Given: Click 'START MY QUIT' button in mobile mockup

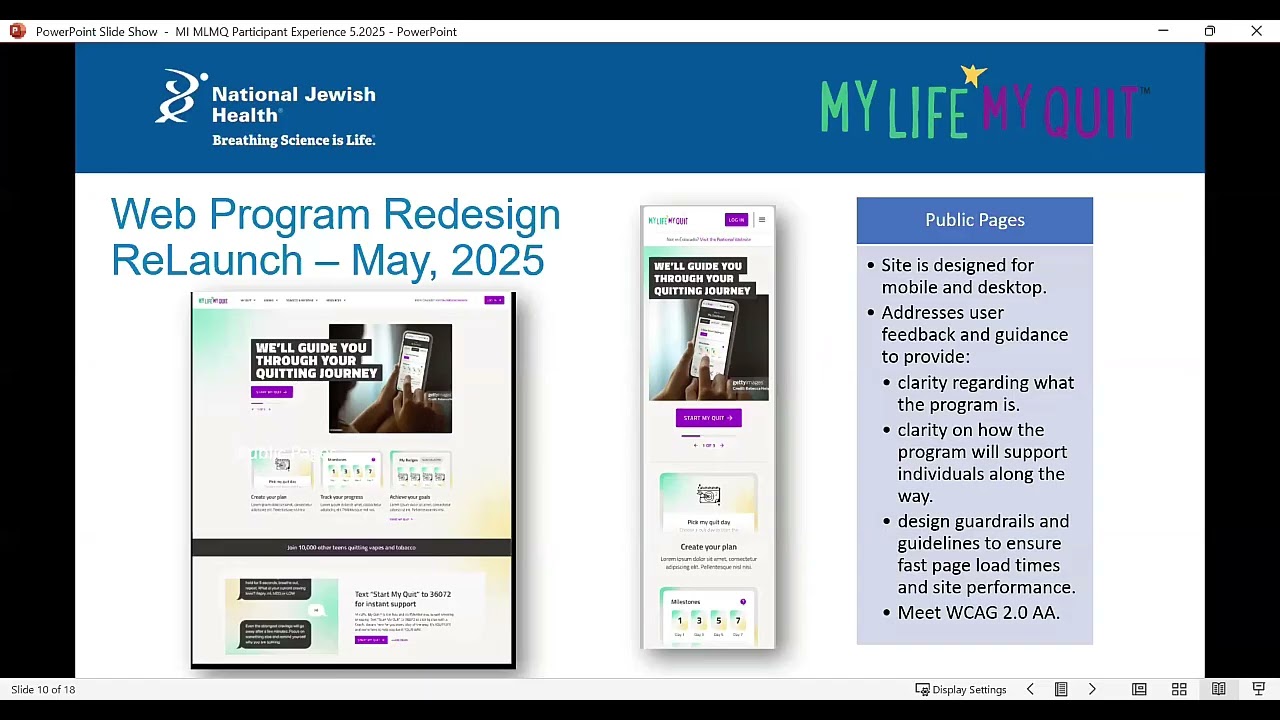Looking at the screenshot, I should (708, 418).
